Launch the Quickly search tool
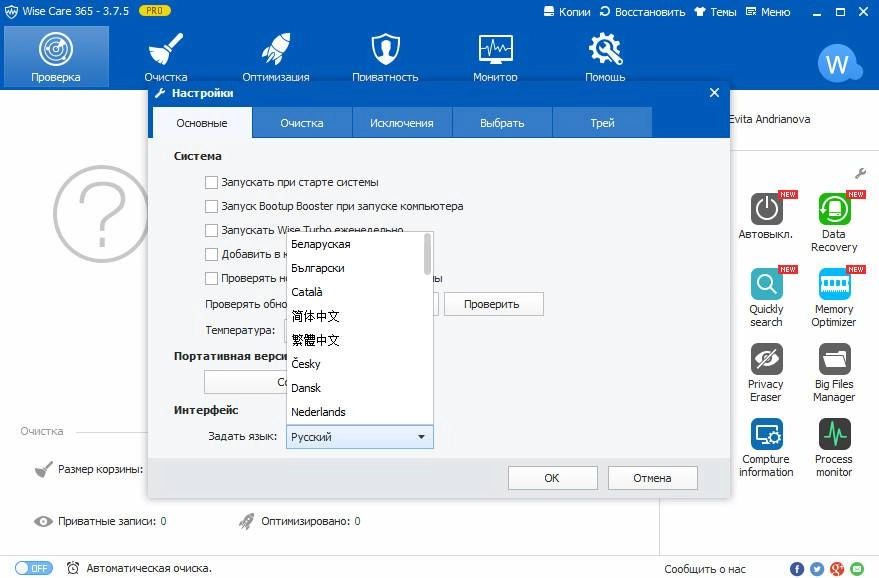879x578 pixels. tap(766, 297)
